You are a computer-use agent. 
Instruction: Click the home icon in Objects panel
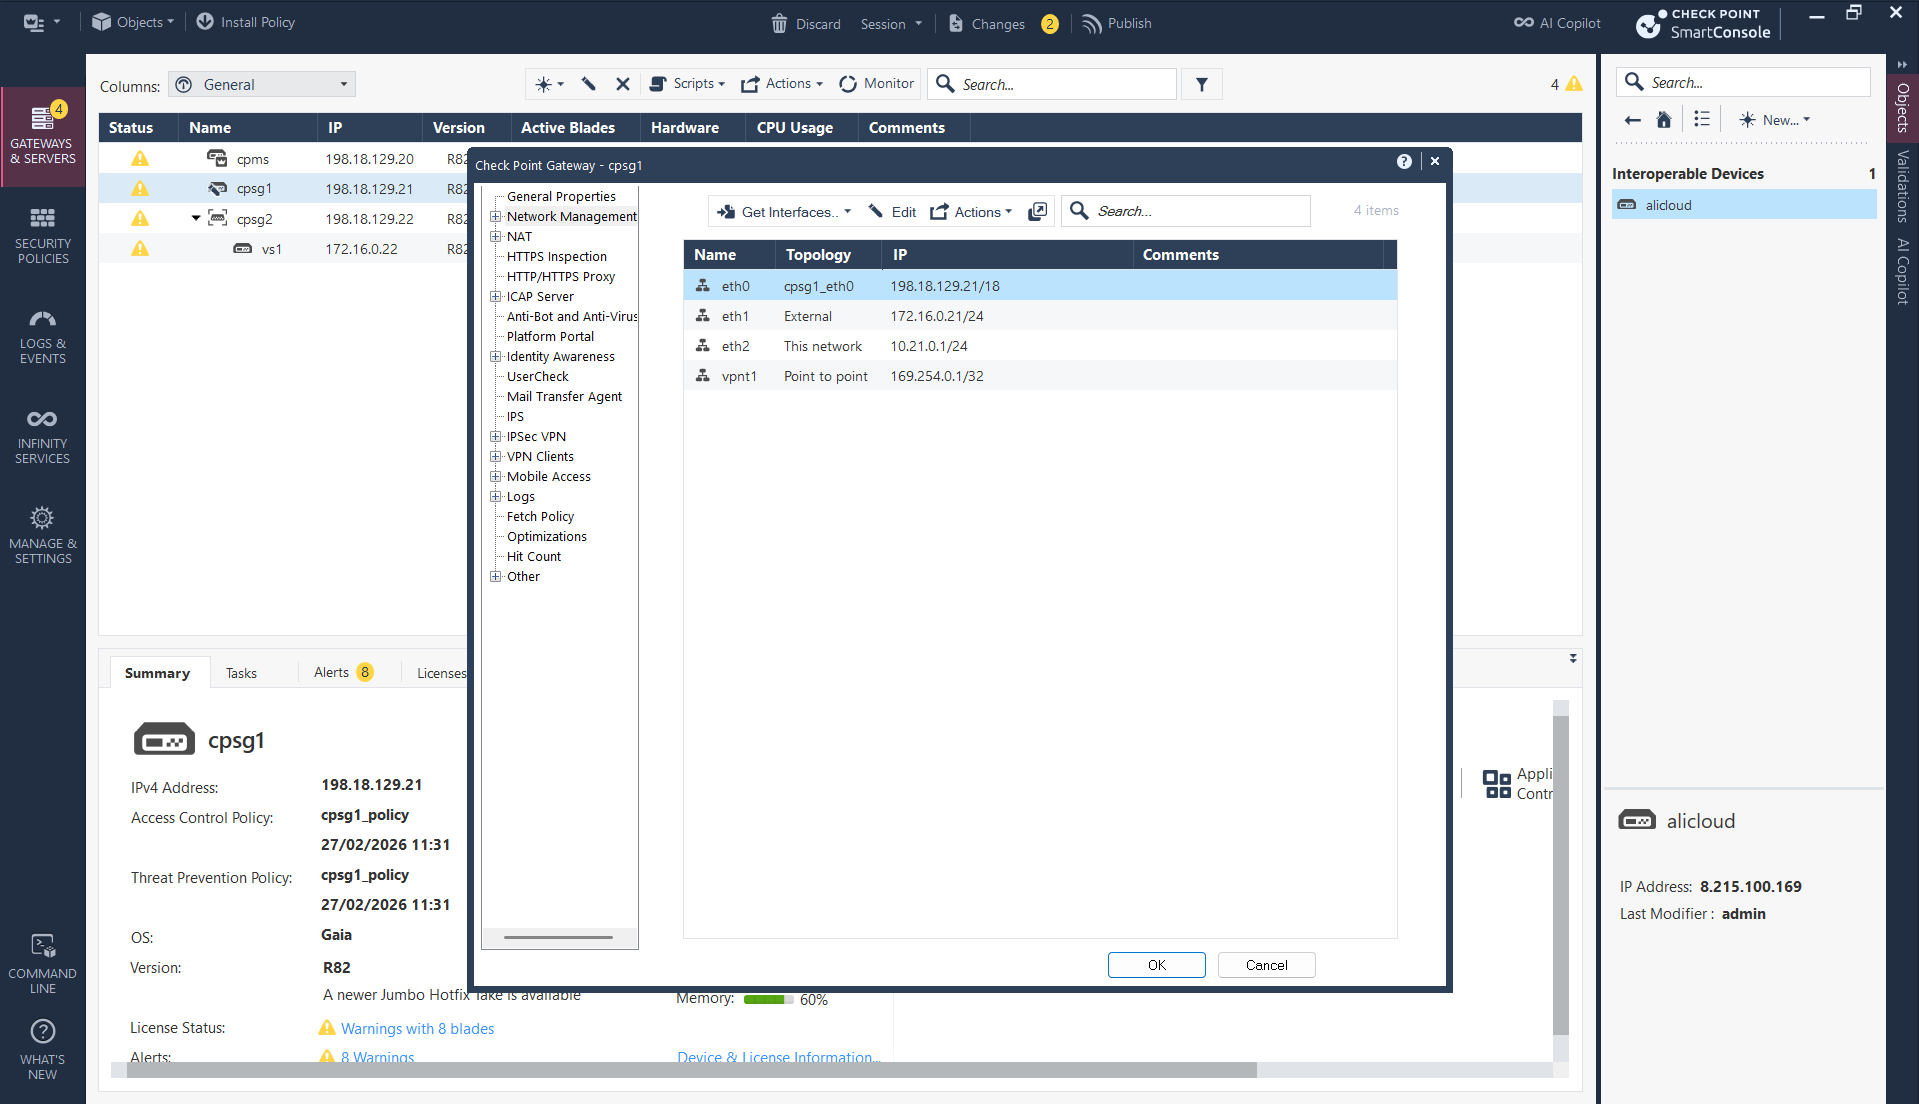click(1664, 120)
